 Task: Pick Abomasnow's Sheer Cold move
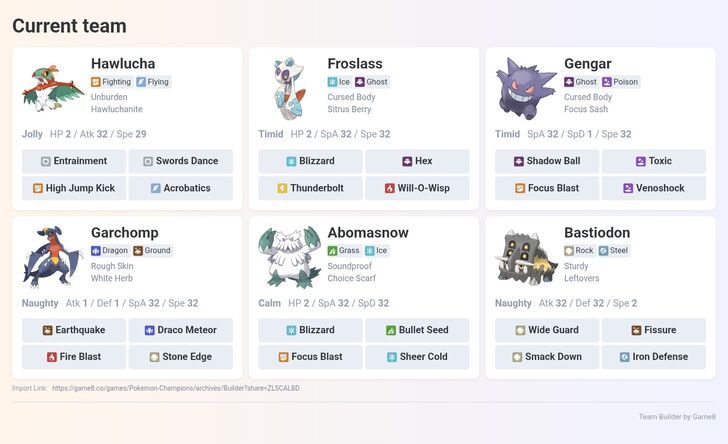click(x=417, y=357)
